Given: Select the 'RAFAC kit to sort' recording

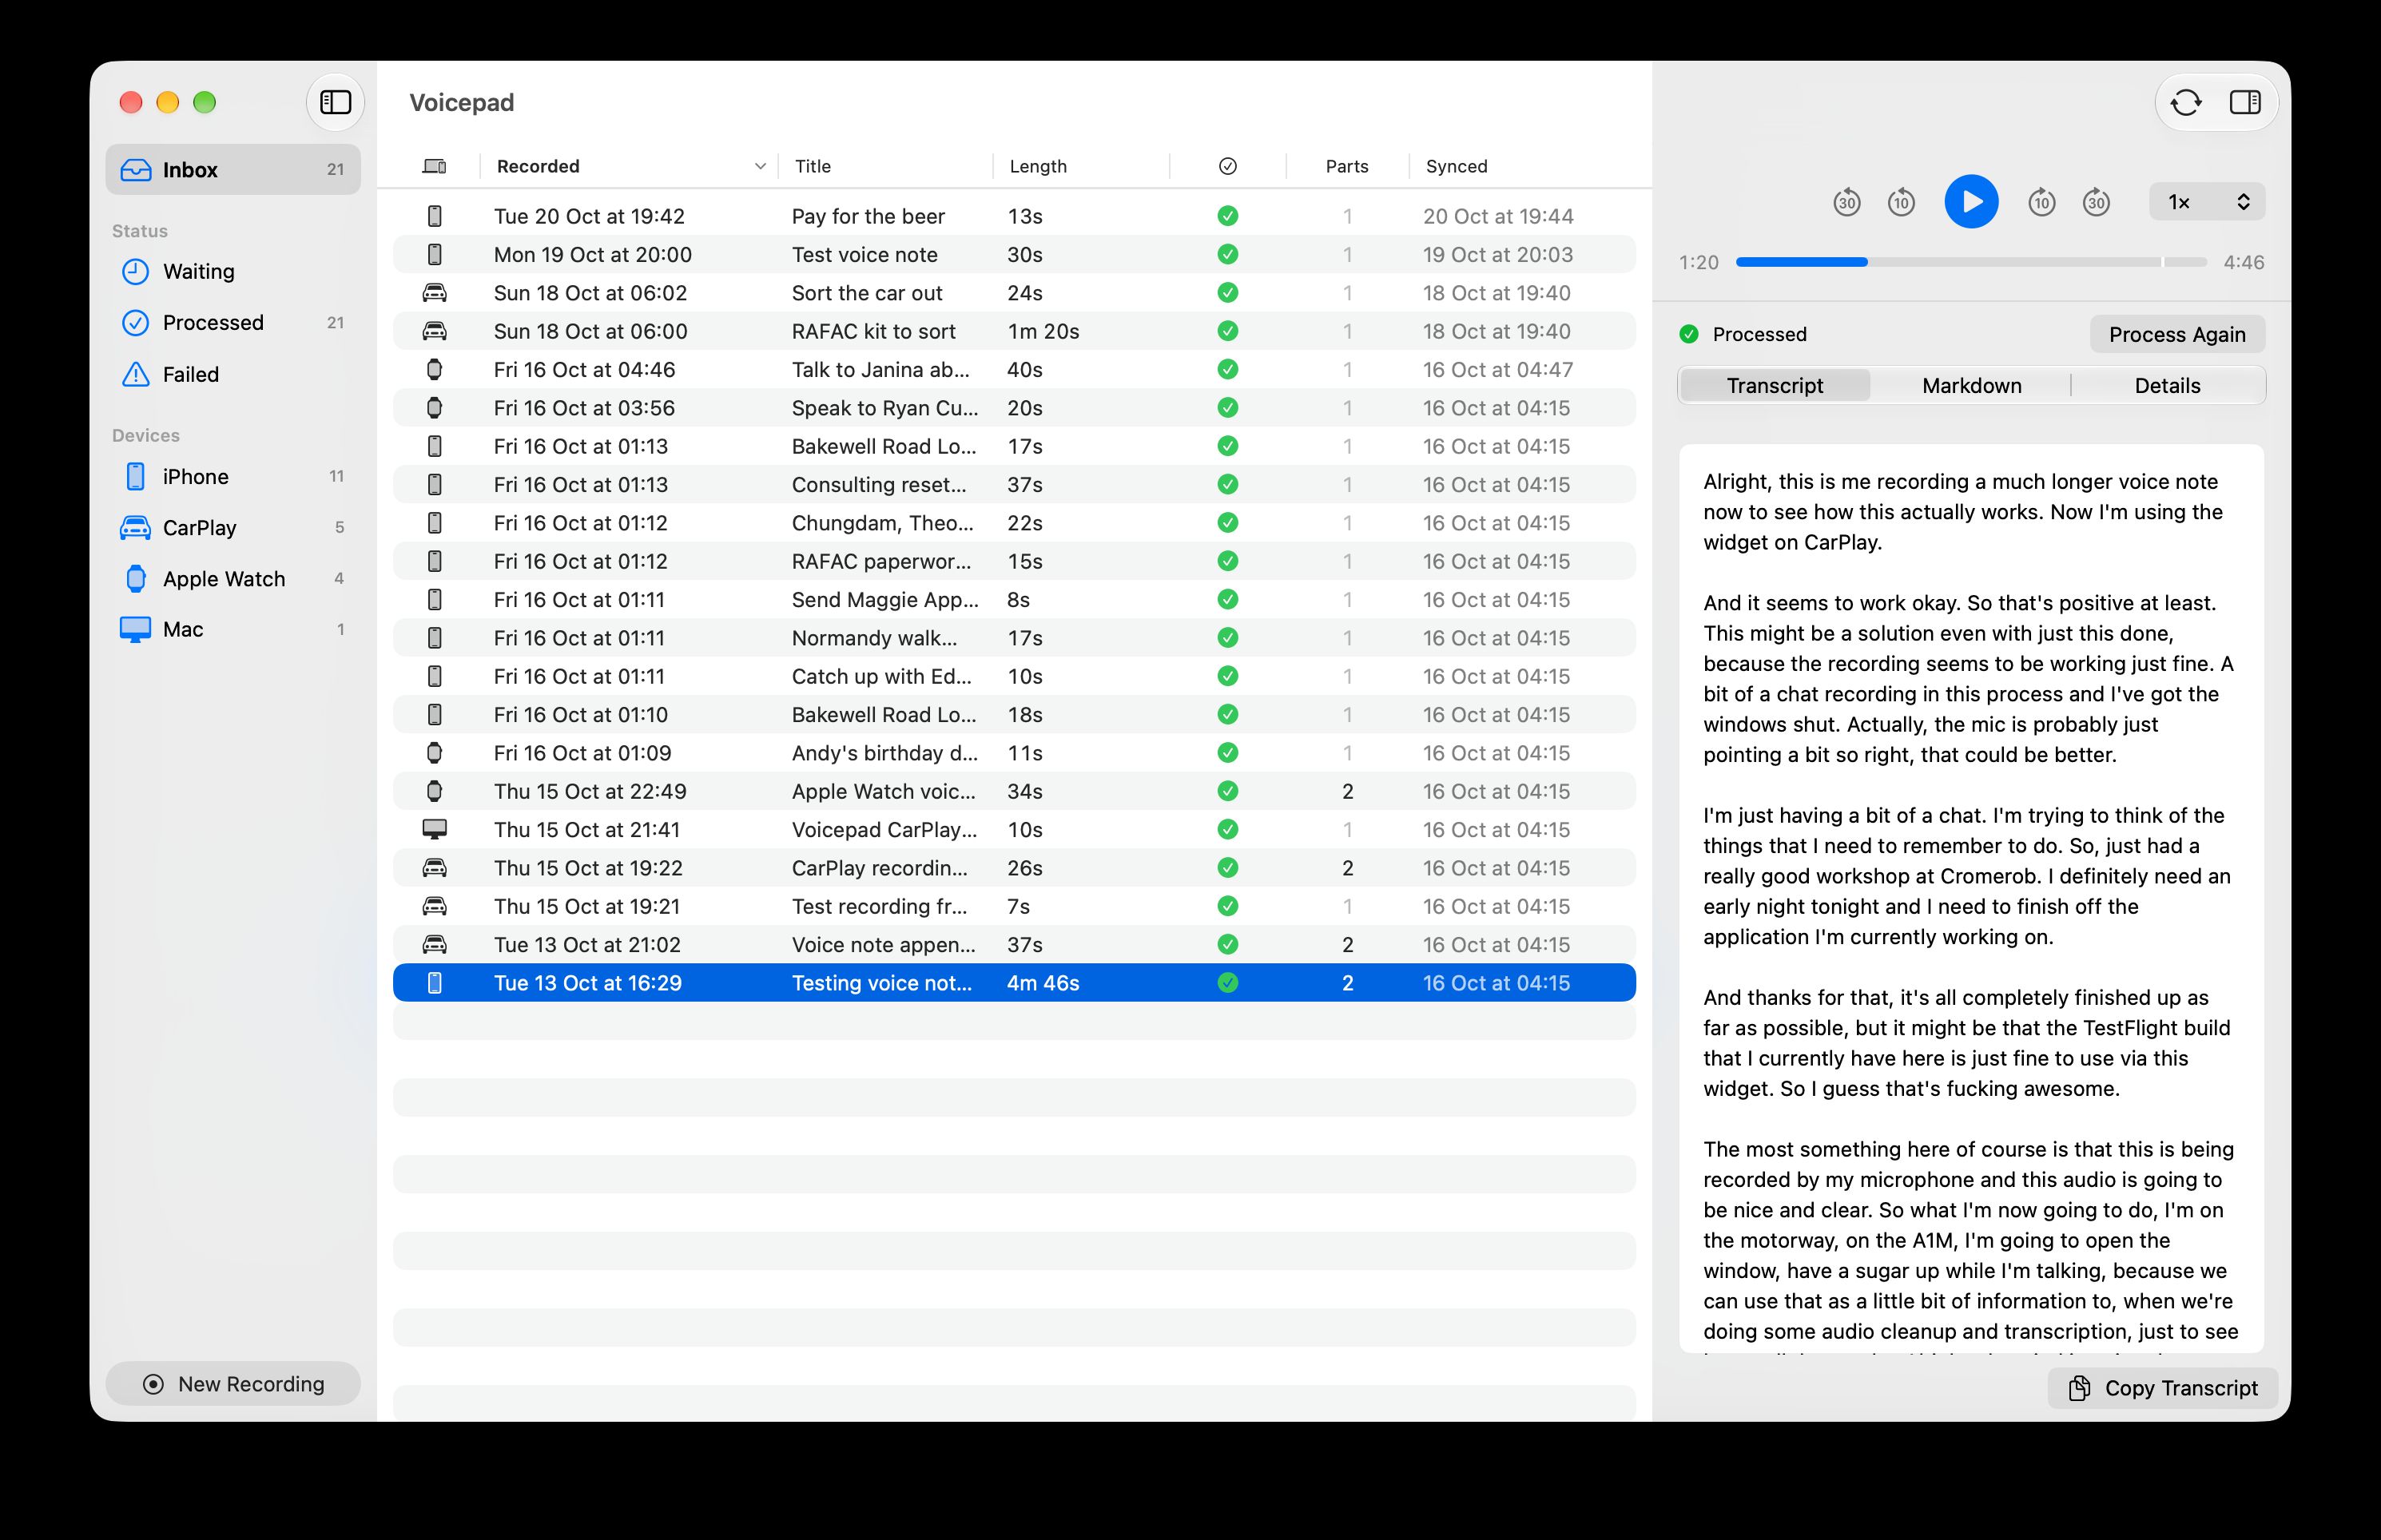Looking at the screenshot, I should pos(1014,331).
